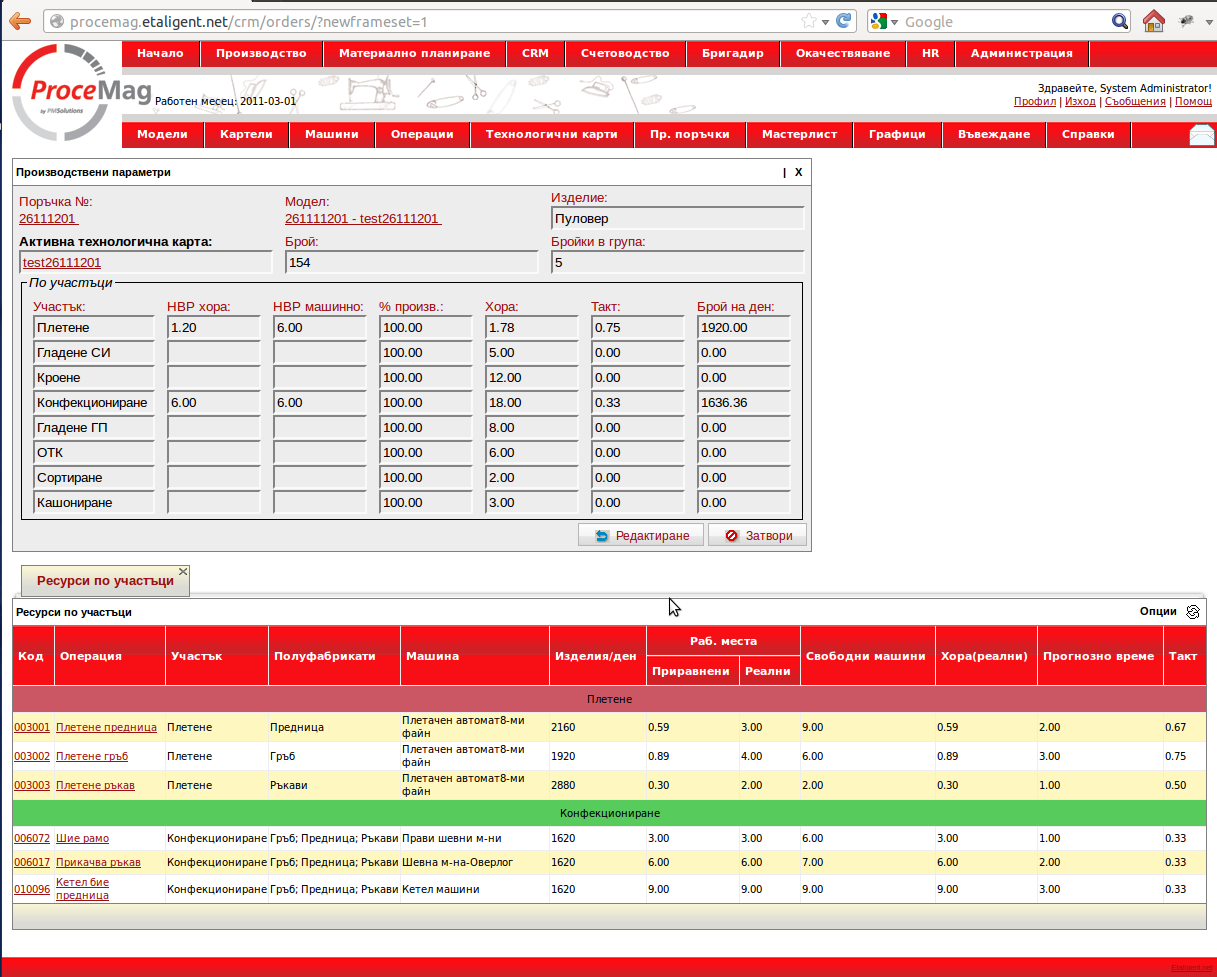
Task: Expand the search engine selector arrow
Action: (894, 22)
